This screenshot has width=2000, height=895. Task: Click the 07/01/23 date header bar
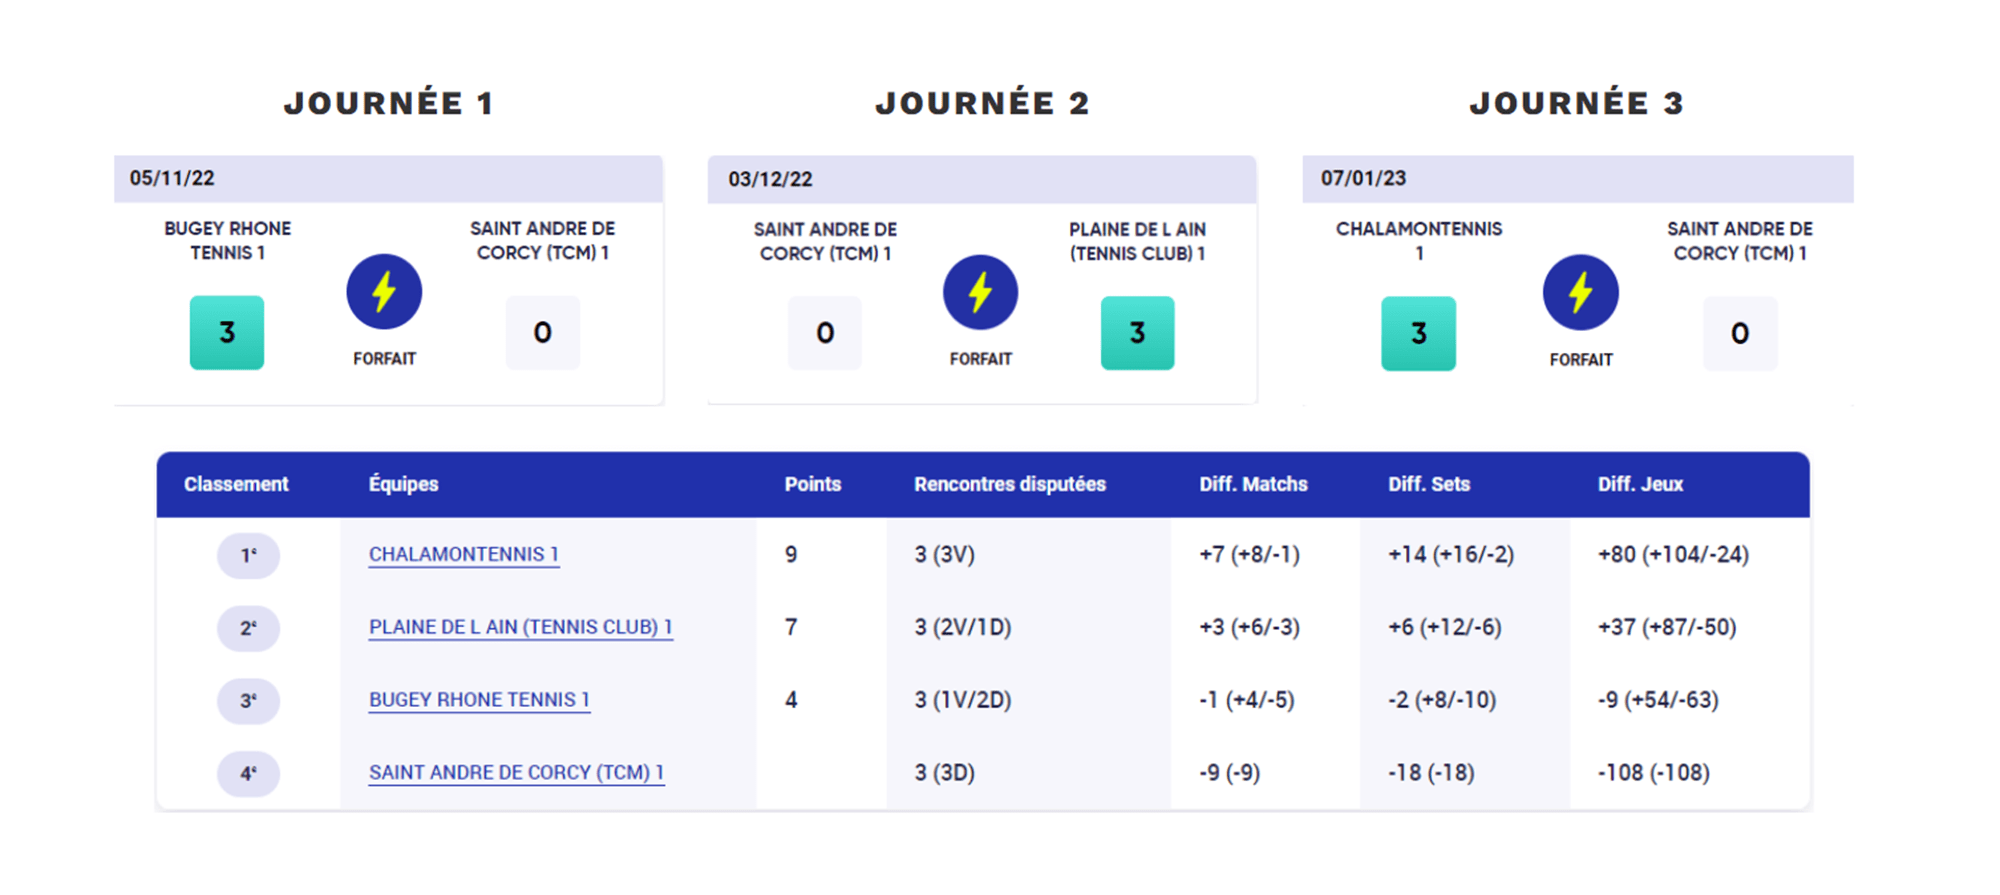click(1577, 178)
